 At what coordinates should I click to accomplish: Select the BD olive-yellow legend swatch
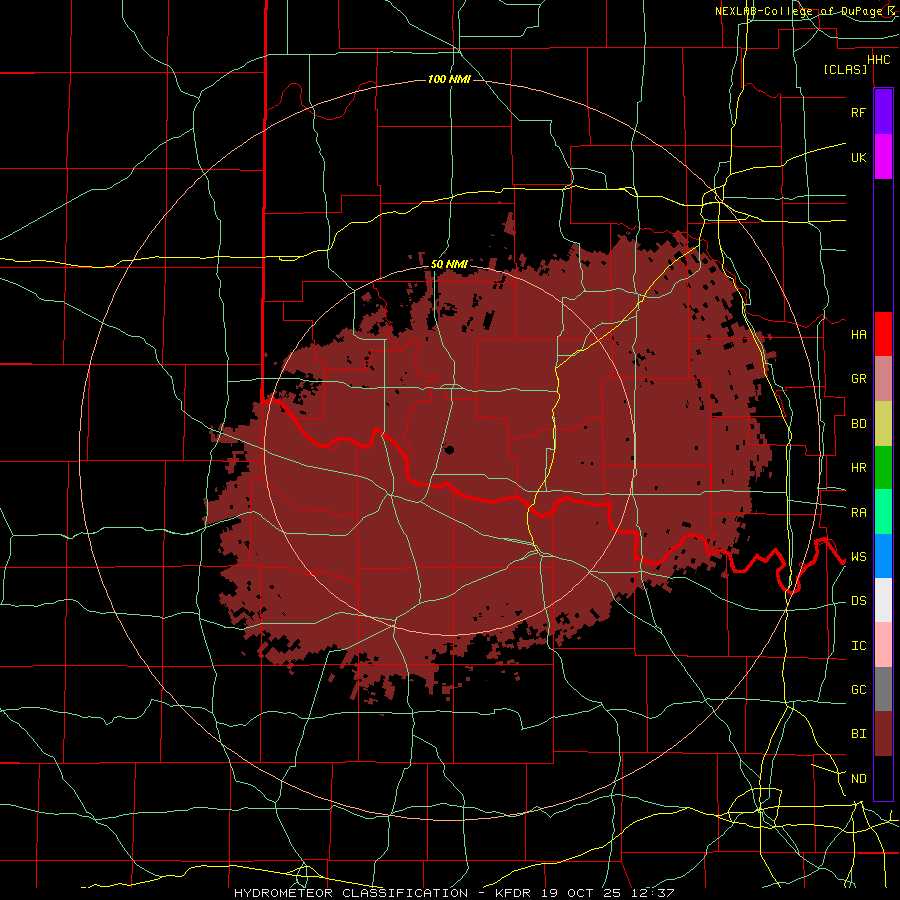(x=883, y=424)
